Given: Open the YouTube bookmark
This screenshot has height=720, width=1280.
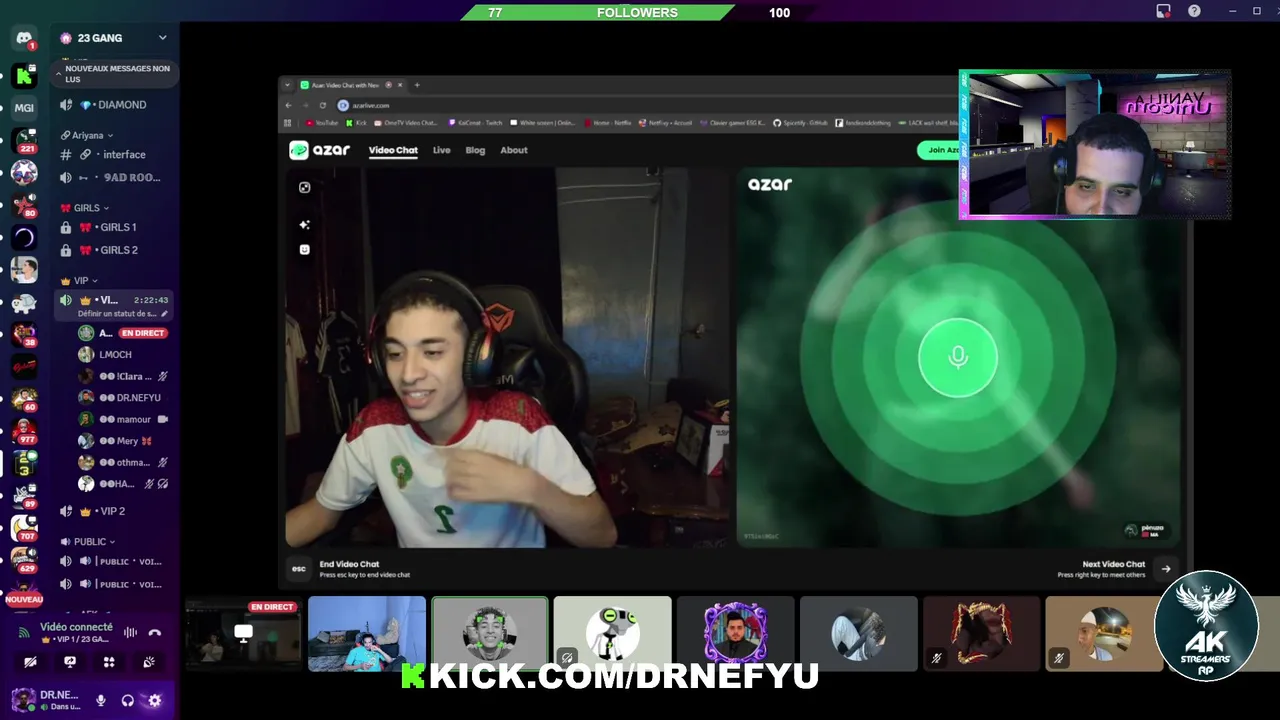Looking at the screenshot, I should pos(321,123).
